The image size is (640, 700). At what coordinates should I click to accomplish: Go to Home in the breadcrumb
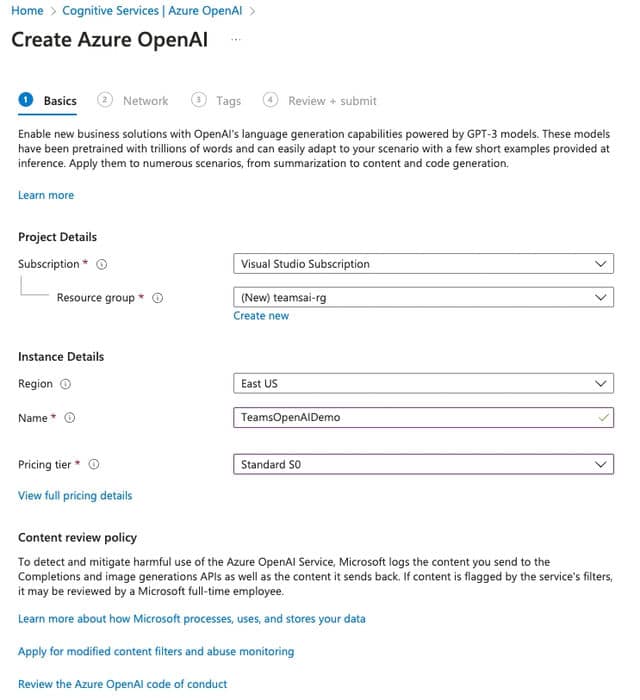coord(27,11)
